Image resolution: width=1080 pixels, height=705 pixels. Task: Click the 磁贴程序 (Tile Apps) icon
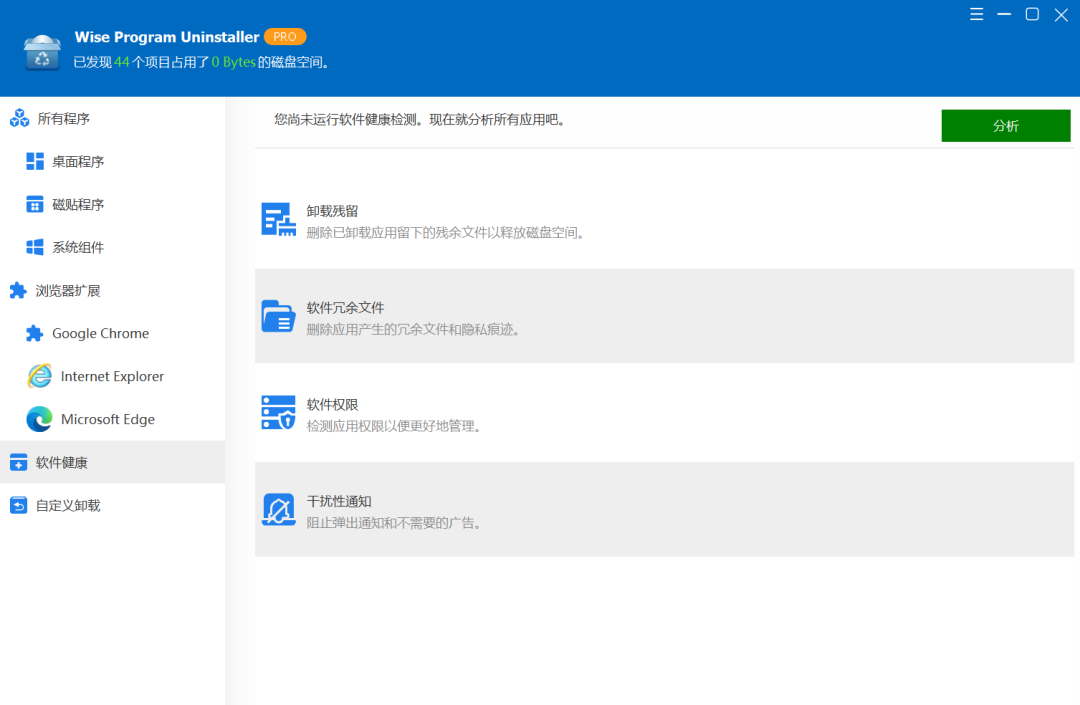coord(35,204)
